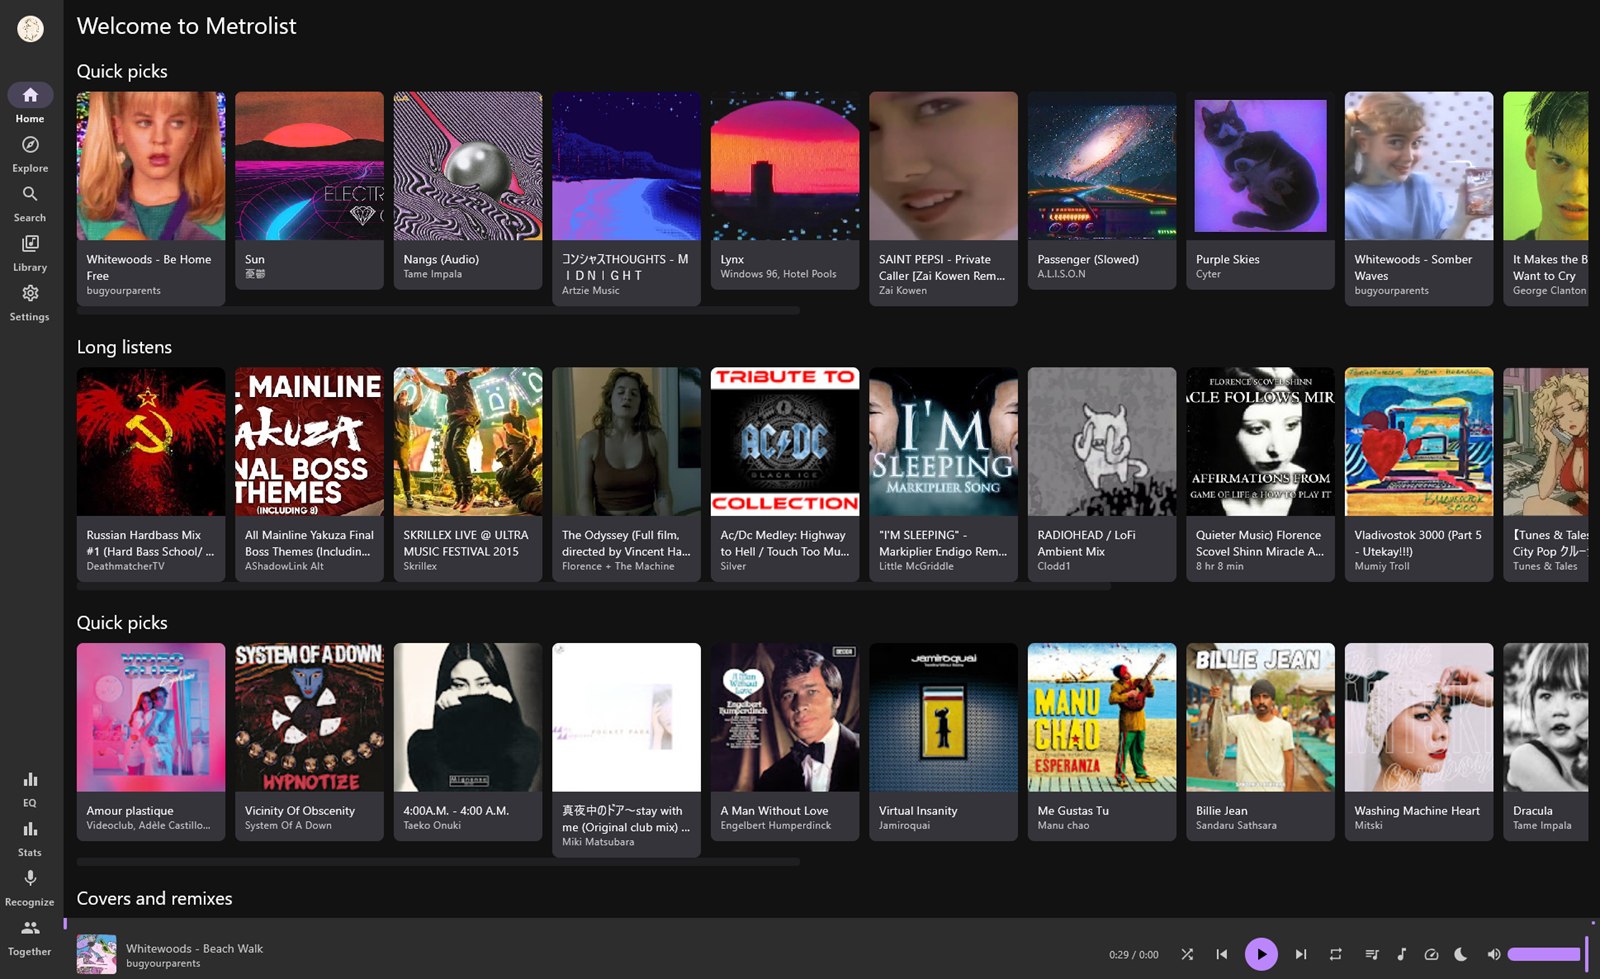1600x979 pixels.
Task: Click the '0:29 / 0:00' time readout
Action: pyautogui.click(x=1134, y=955)
